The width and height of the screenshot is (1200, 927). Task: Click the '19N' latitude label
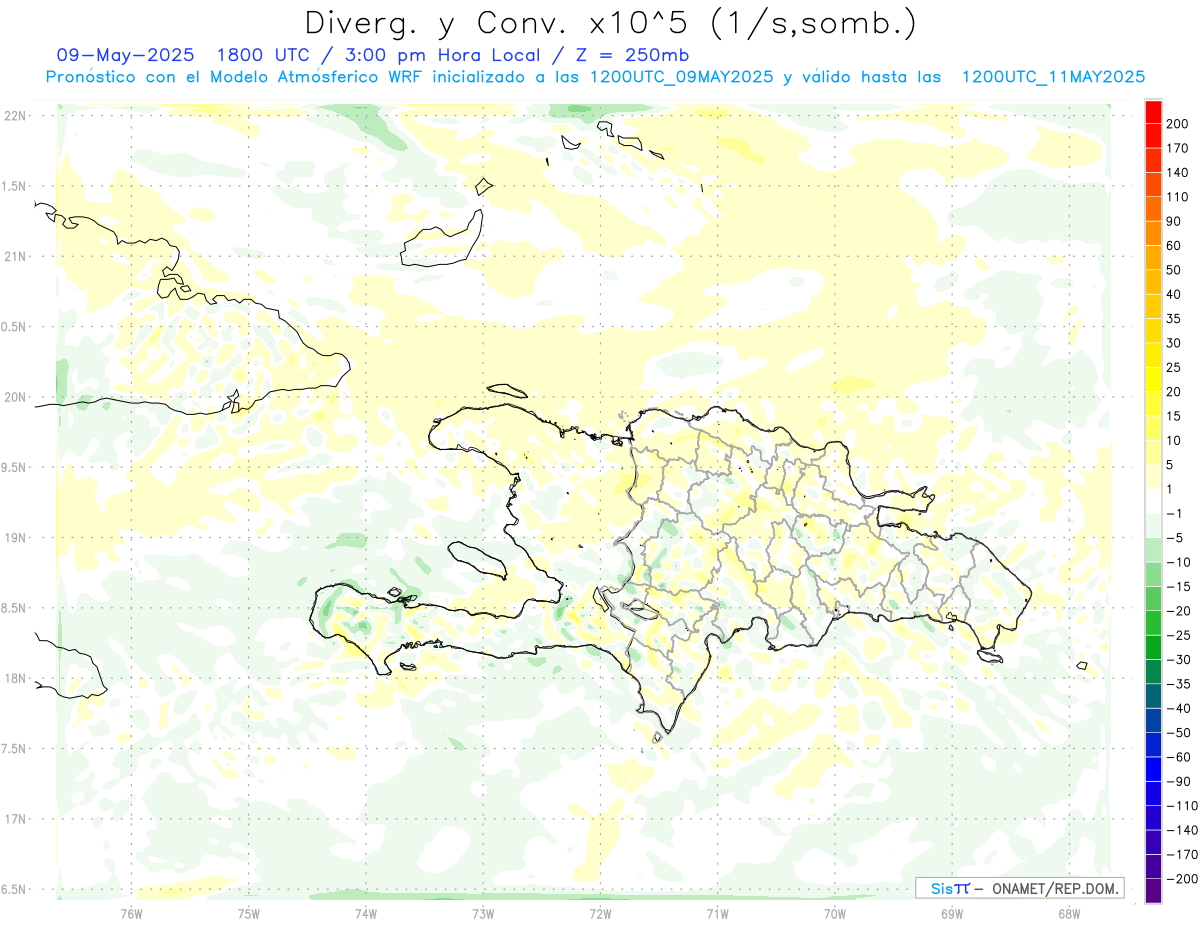[x=15, y=537]
